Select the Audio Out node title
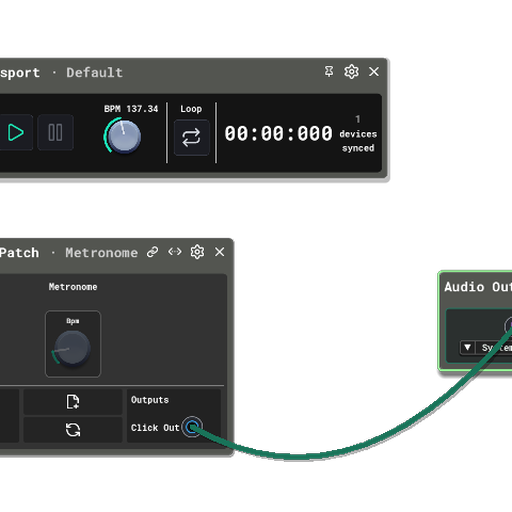Image resolution: width=512 pixels, height=512 pixels. pos(478,287)
